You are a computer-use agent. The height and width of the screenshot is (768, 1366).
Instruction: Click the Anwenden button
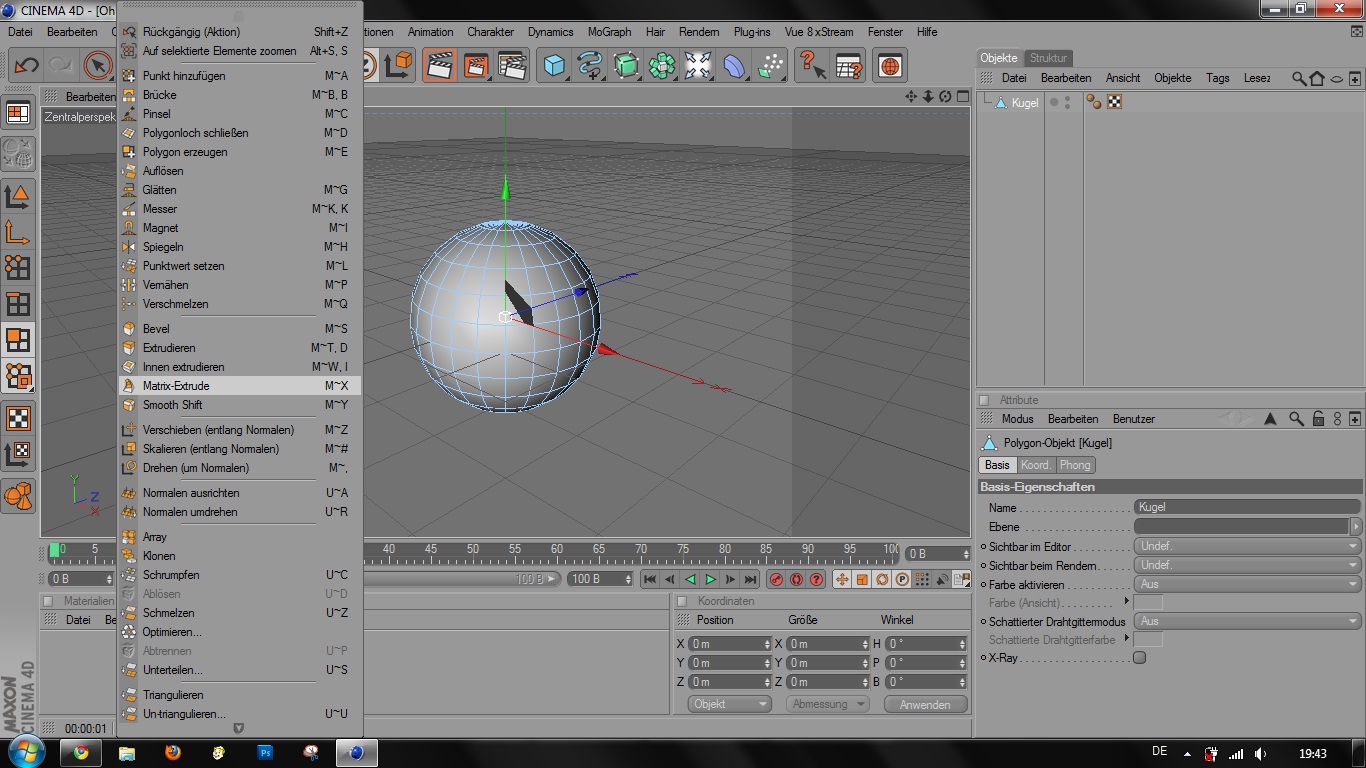click(x=925, y=704)
